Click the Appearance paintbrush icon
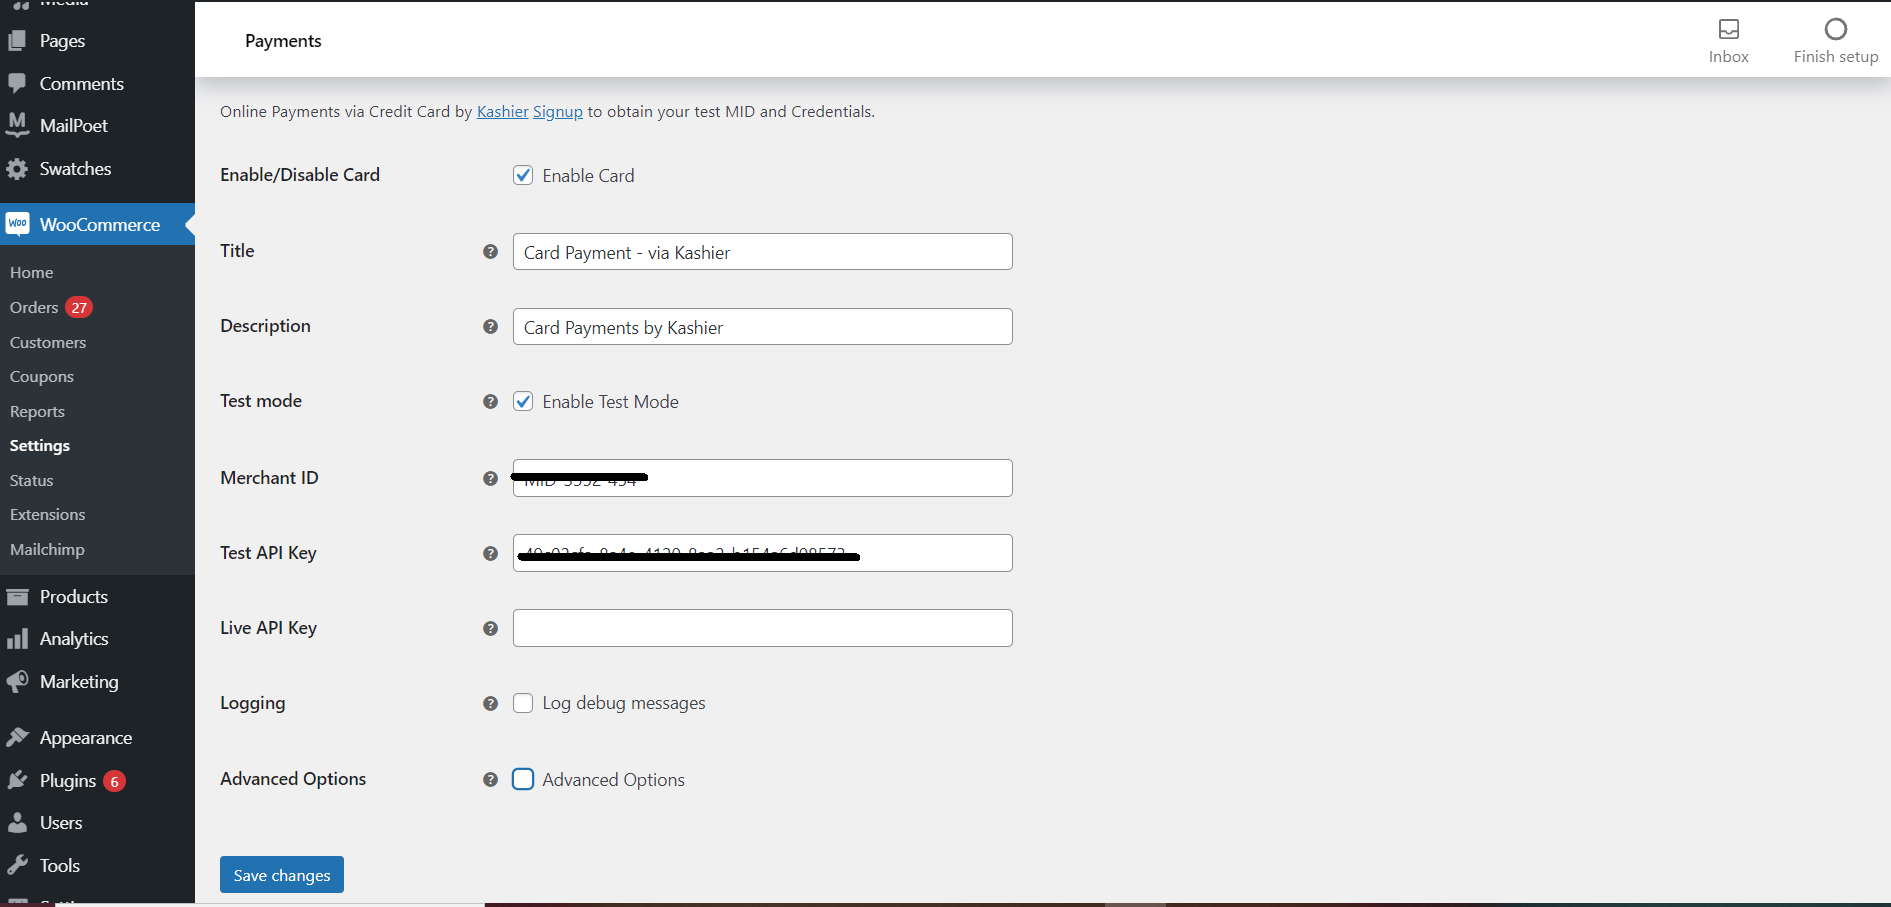The image size is (1891, 907). [17, 738]
